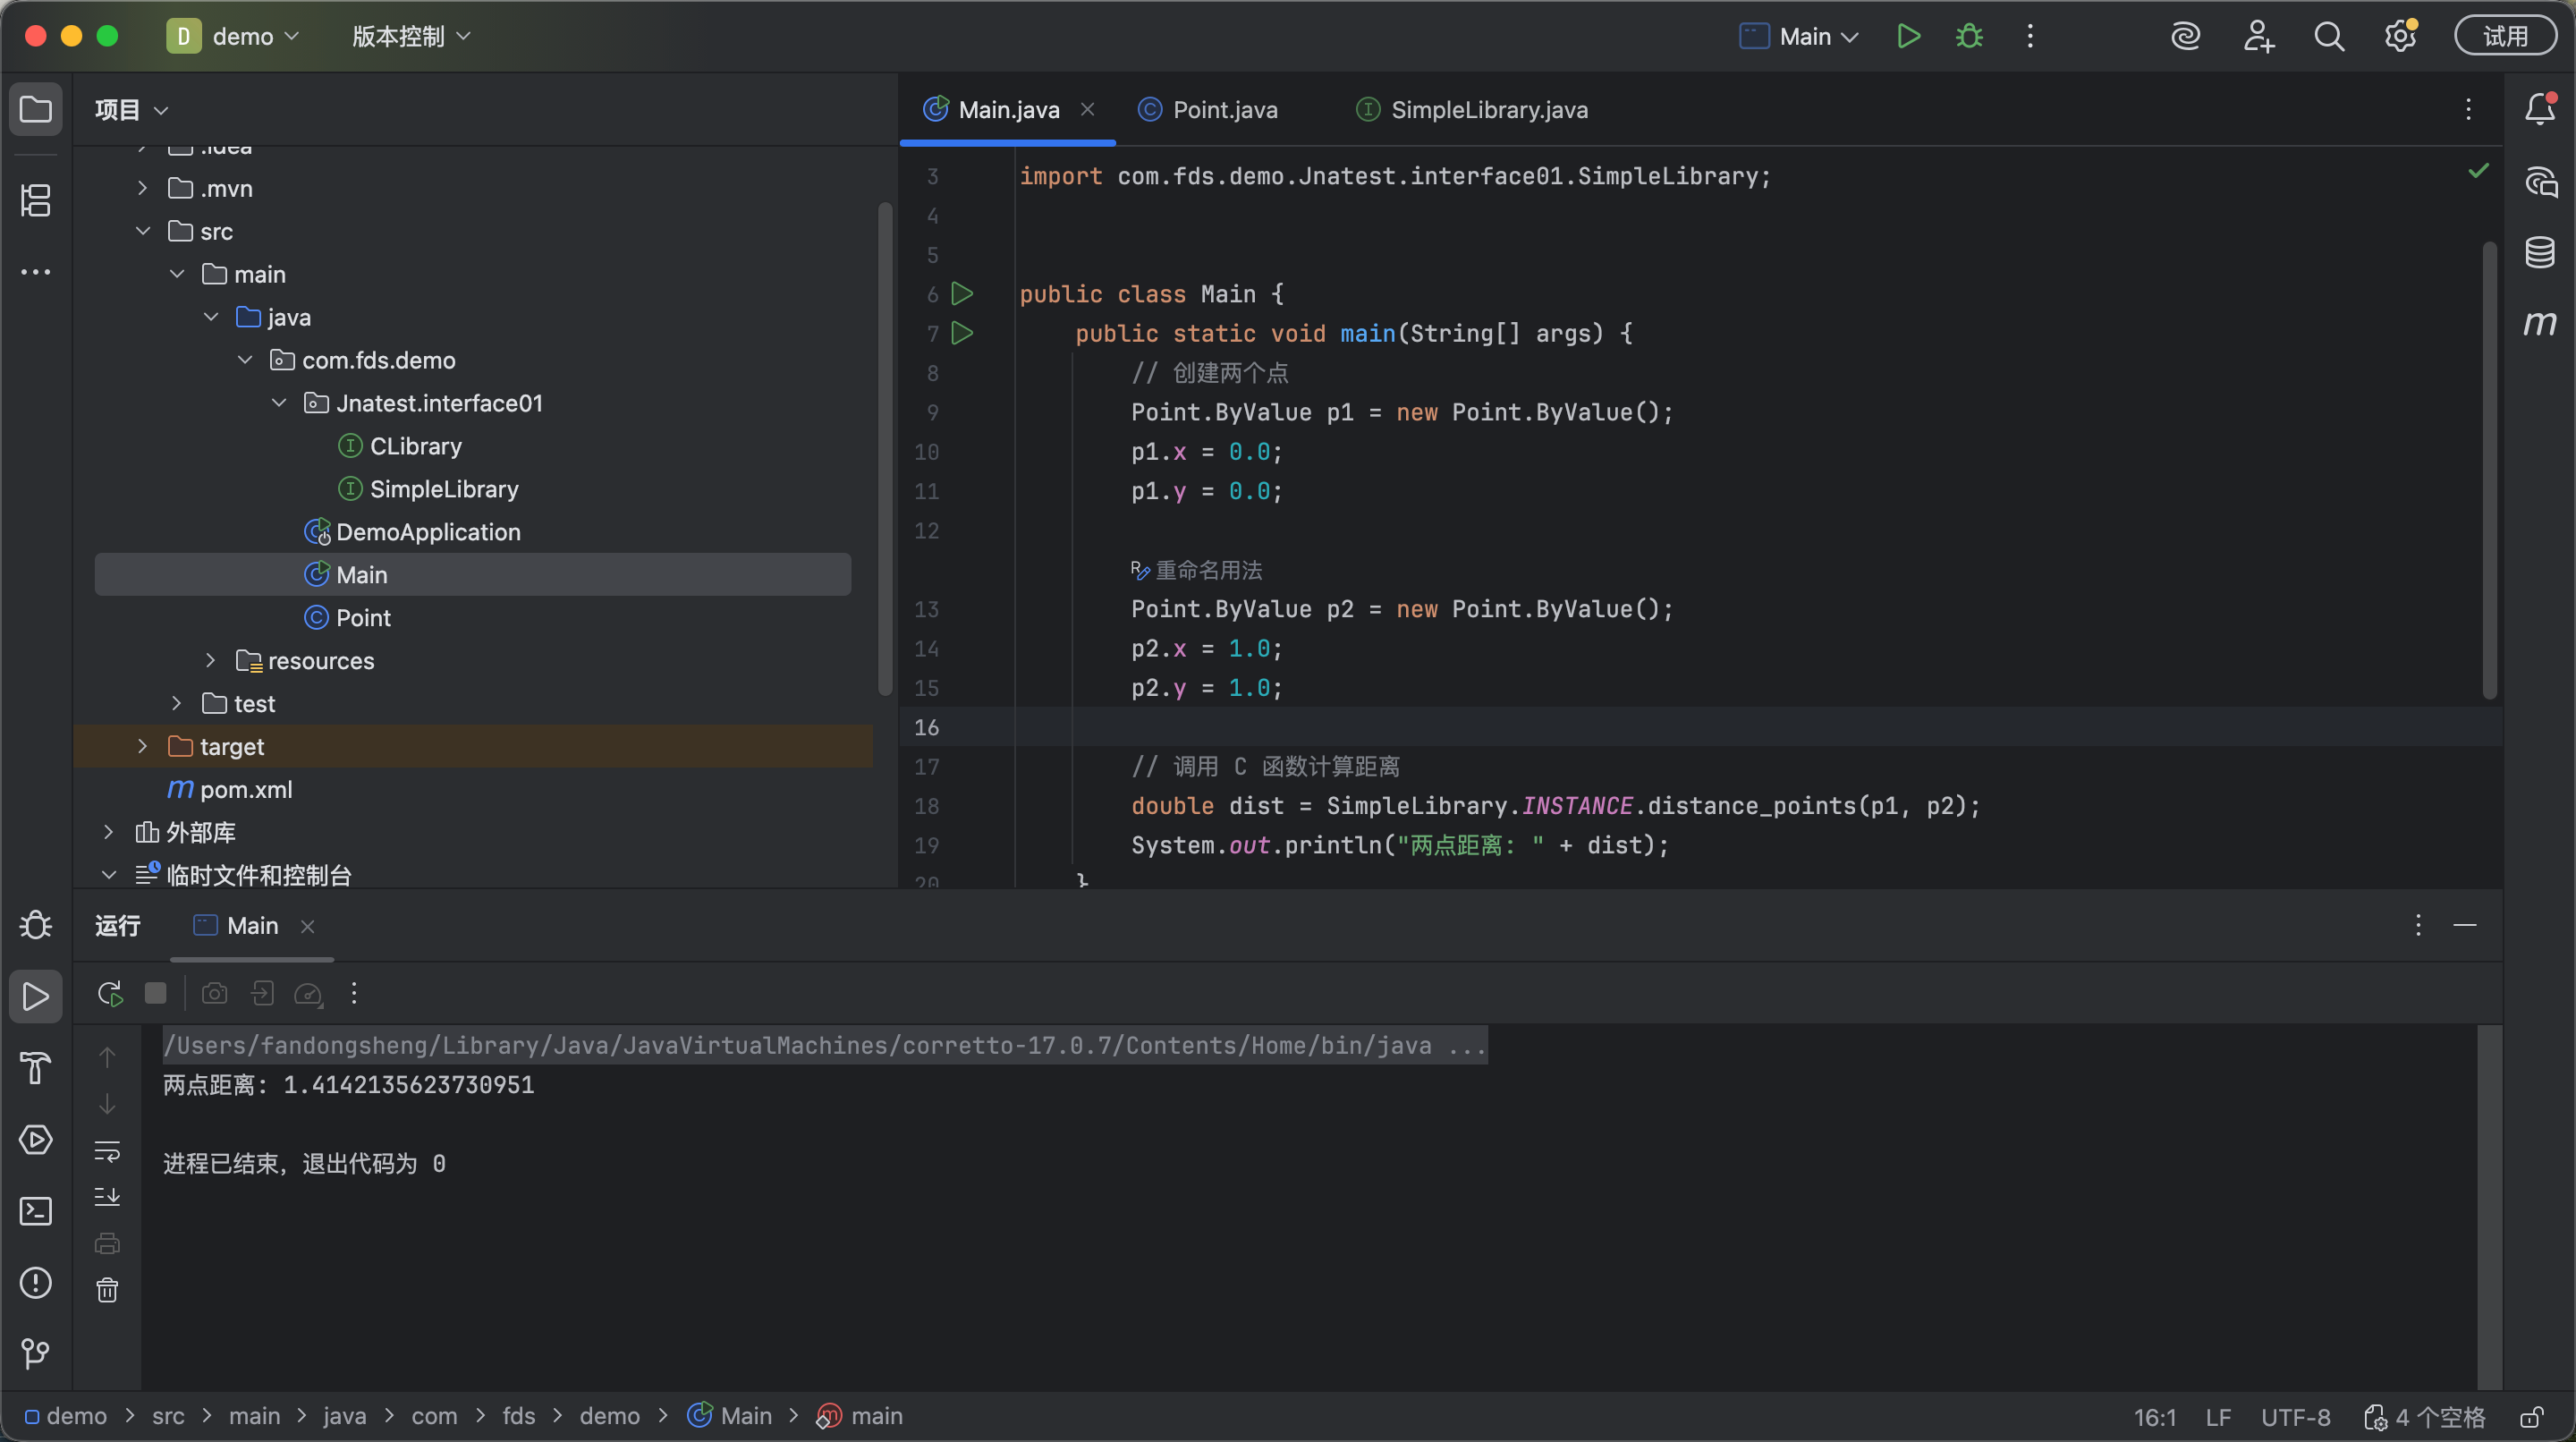Toggle soft-wrap in the console output
Screen dimensions: 2576x1442
pyautogui.click(x=107, y=1150)
